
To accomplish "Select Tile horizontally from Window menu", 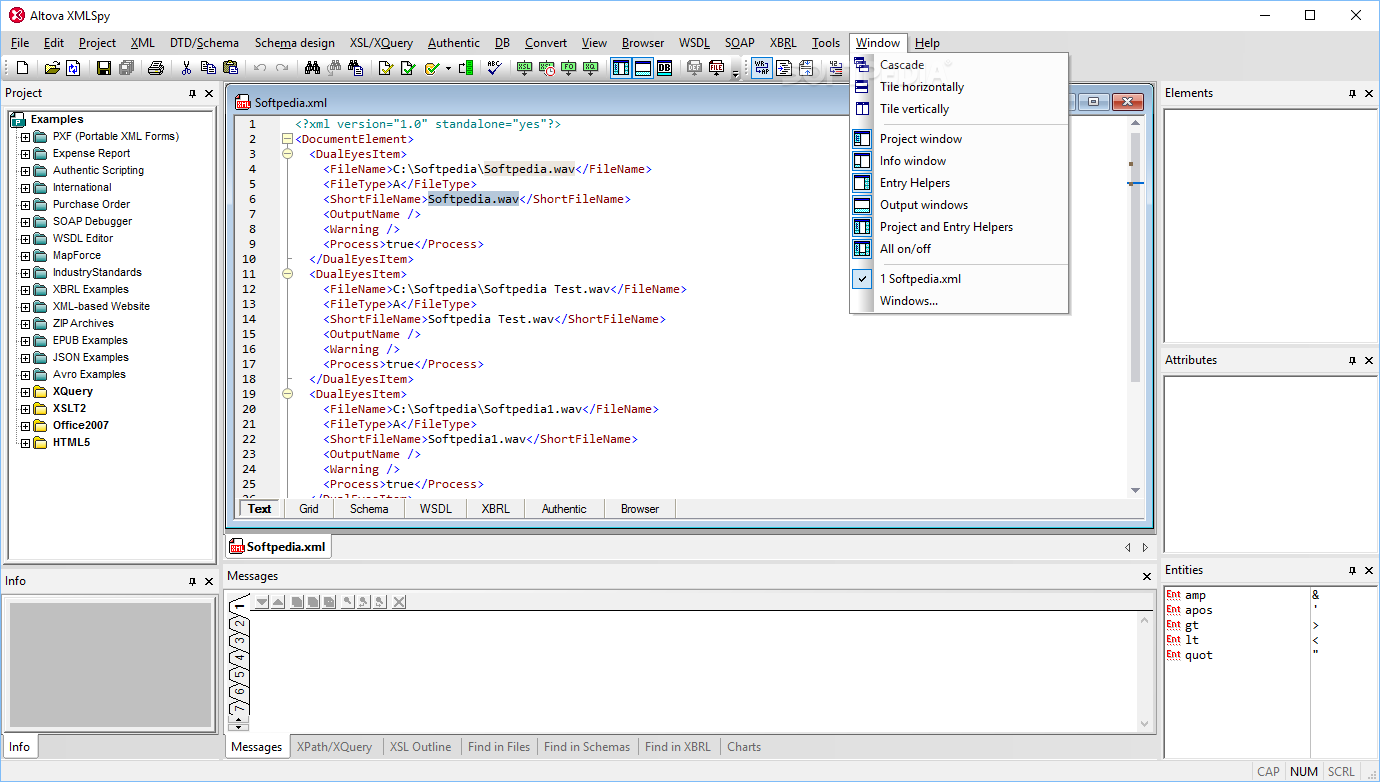I will point(960,87).
